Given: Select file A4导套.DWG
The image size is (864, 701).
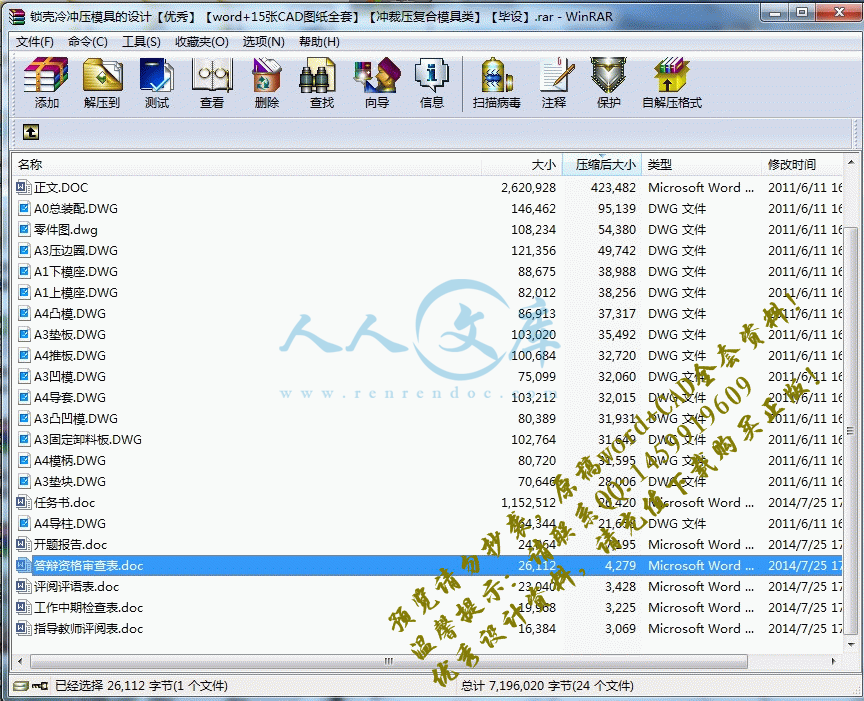Looking at the screenshot, I should point(70,397).
